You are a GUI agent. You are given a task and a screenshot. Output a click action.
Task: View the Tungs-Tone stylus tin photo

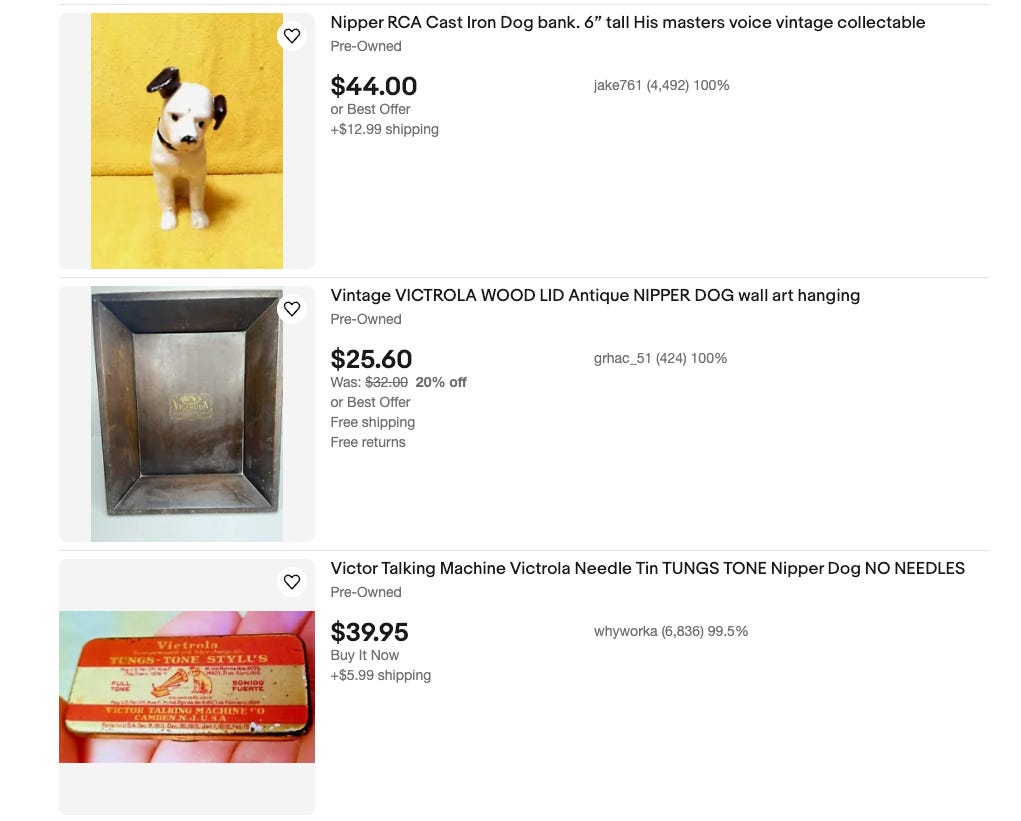[x=187, y=686]
